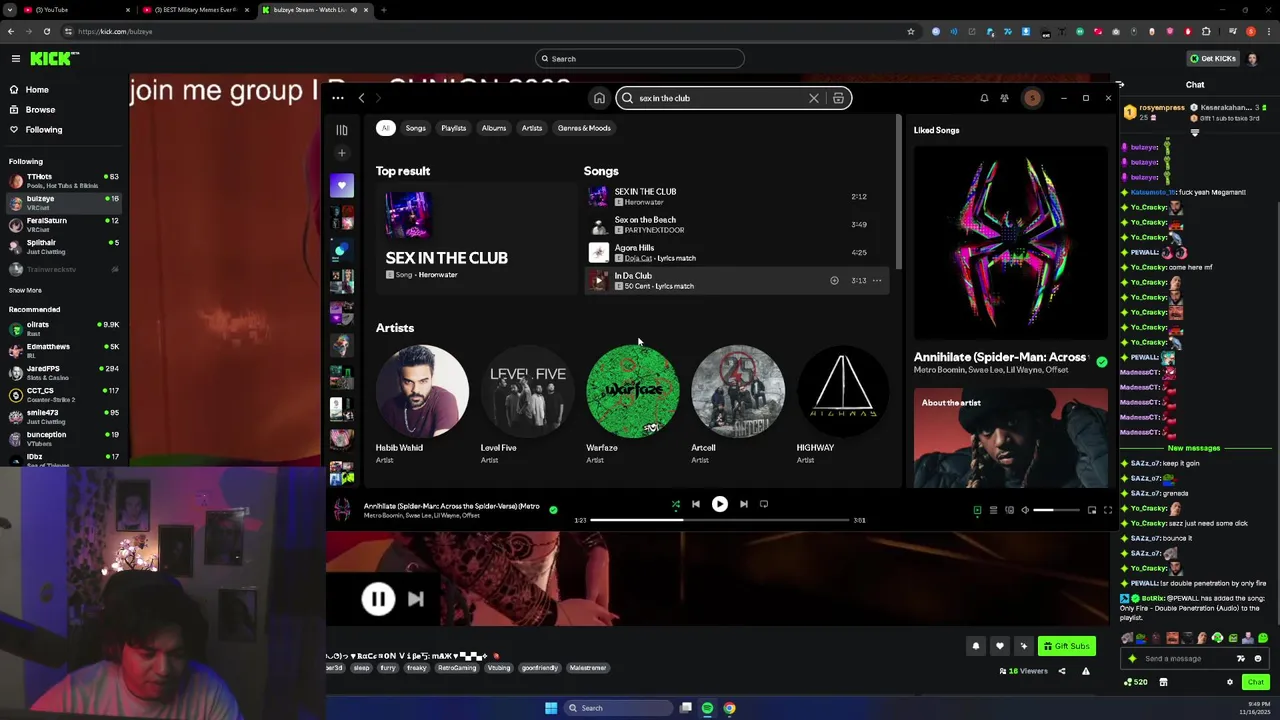Adjust Spotify volume slider
Screen dimensions: 1280x720
coord(1056,510)
